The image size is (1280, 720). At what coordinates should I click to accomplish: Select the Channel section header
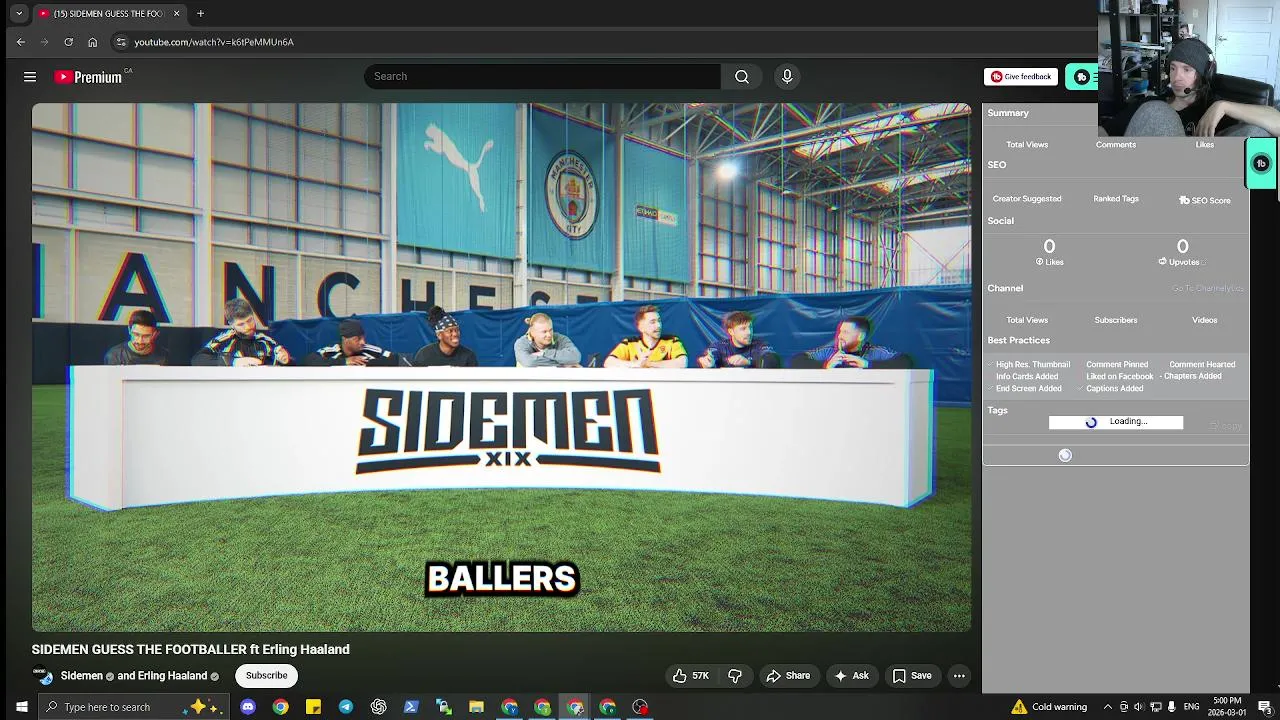[x=1005, y=288]
